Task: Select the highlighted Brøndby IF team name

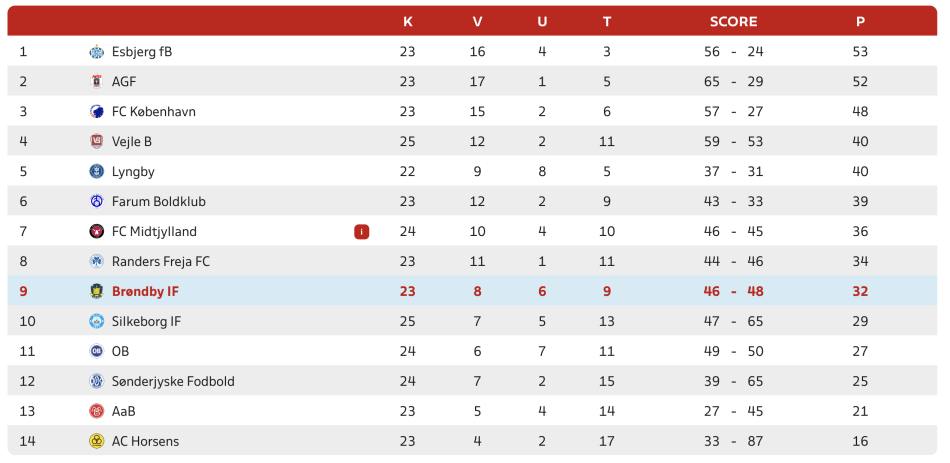Action: click(145, 291)
